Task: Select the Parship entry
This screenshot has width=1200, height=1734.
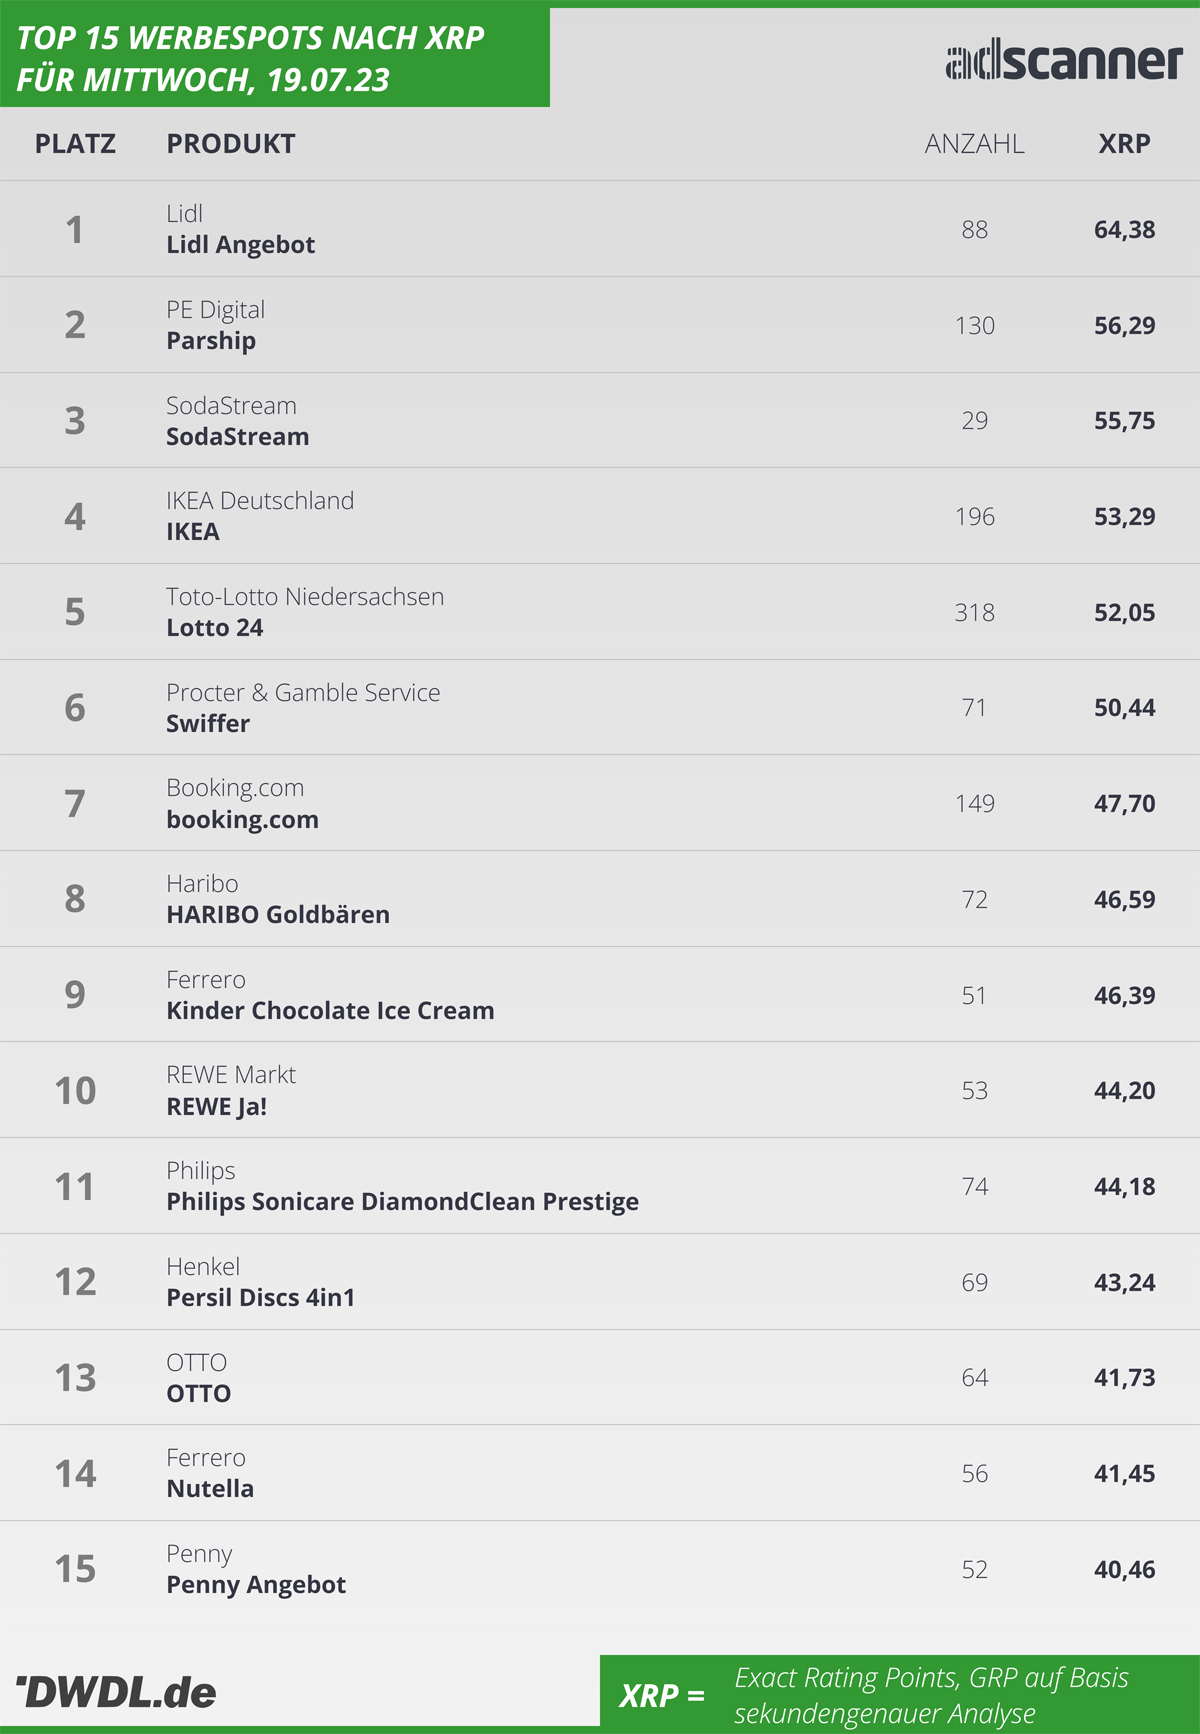Action: (211, 341)
